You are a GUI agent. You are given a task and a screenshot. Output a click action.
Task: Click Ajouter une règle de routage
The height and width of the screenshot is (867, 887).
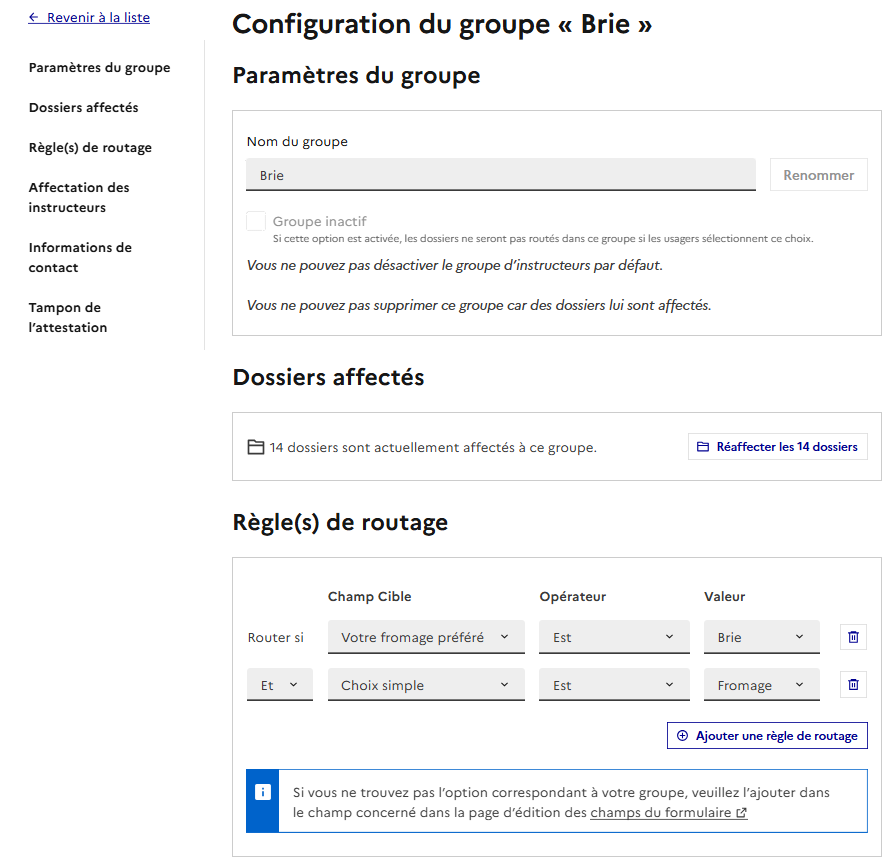(767, 736)
